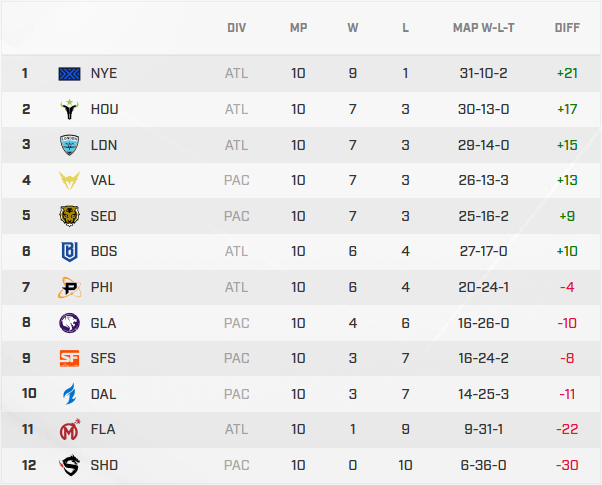Click the VAL team wings logo
The image size is (602, 485).
[69, 181]
